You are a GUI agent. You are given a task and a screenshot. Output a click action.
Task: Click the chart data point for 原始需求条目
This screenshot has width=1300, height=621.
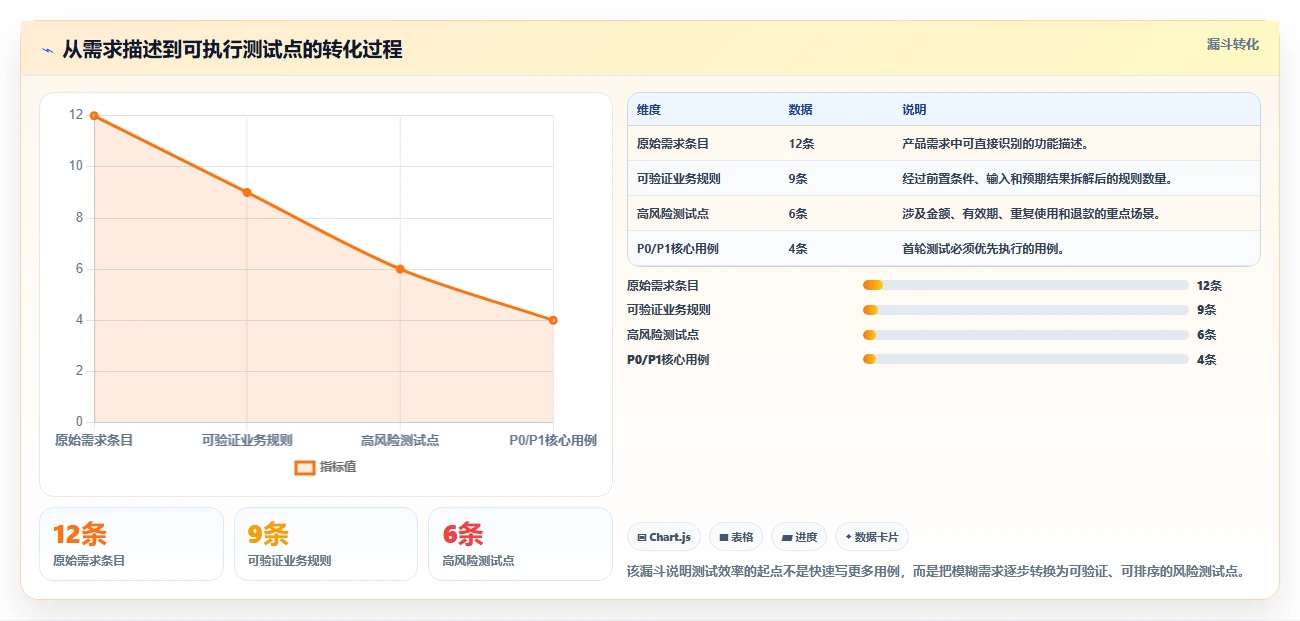94,115
